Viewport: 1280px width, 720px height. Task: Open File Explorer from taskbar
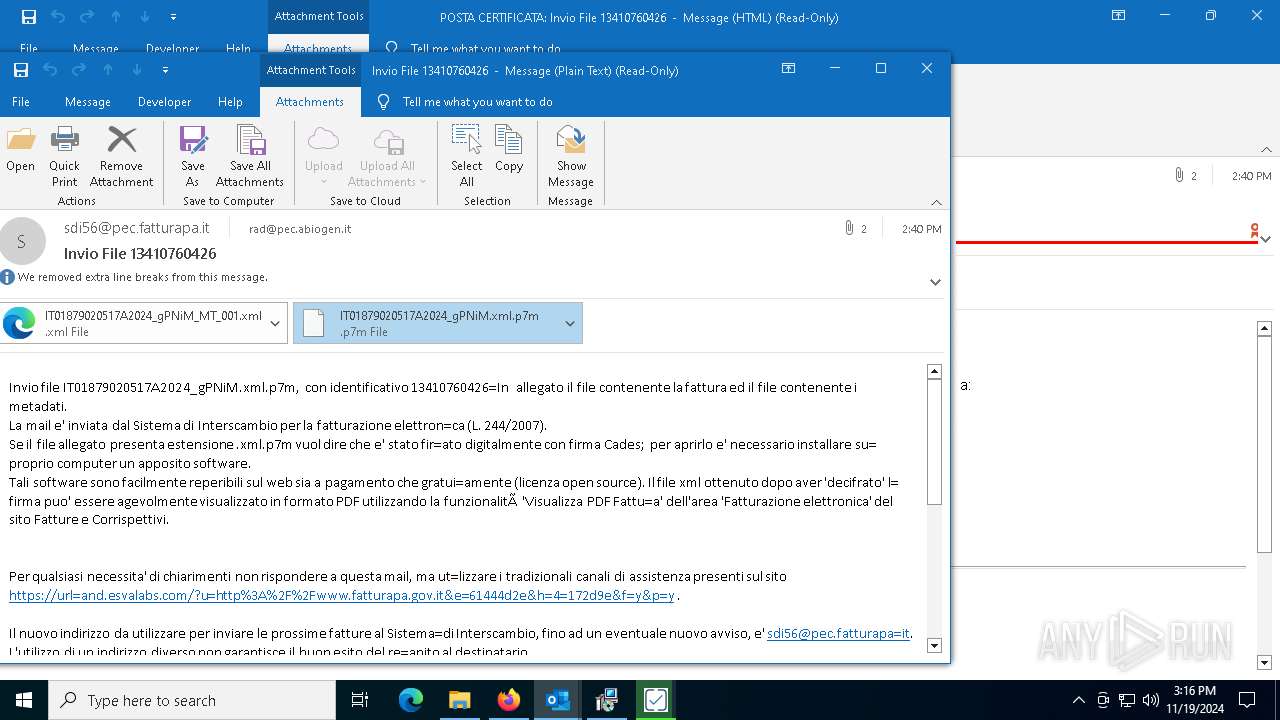pyautogui.click(x=460, y=700)
